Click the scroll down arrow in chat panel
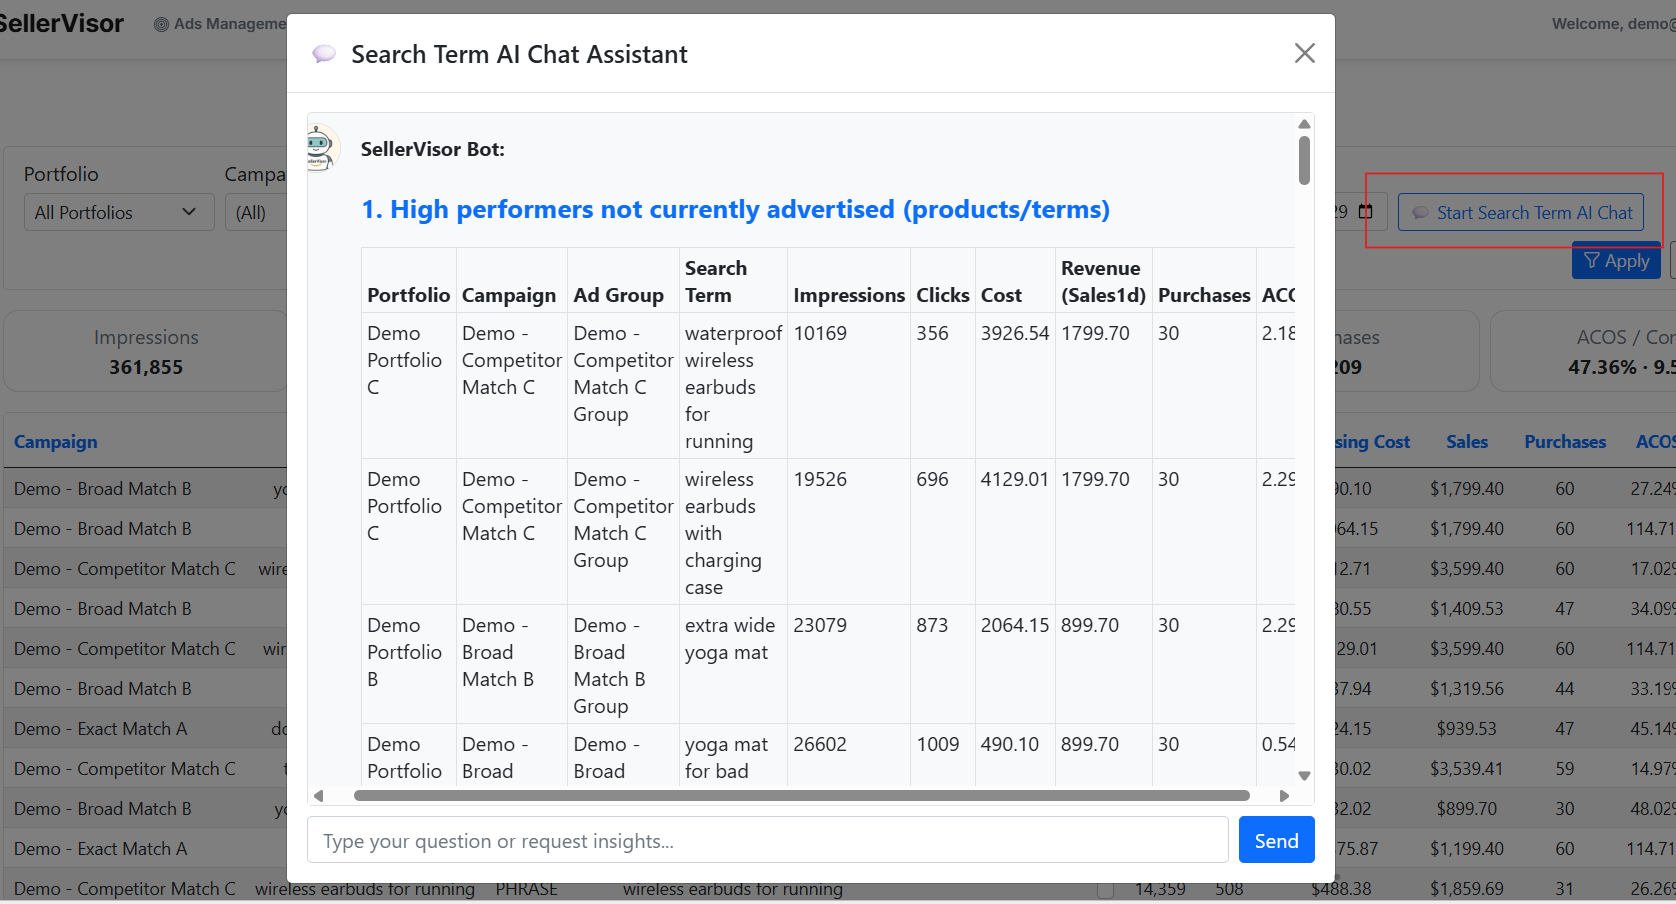1676x904 pixels. (x=1304, y=776)
